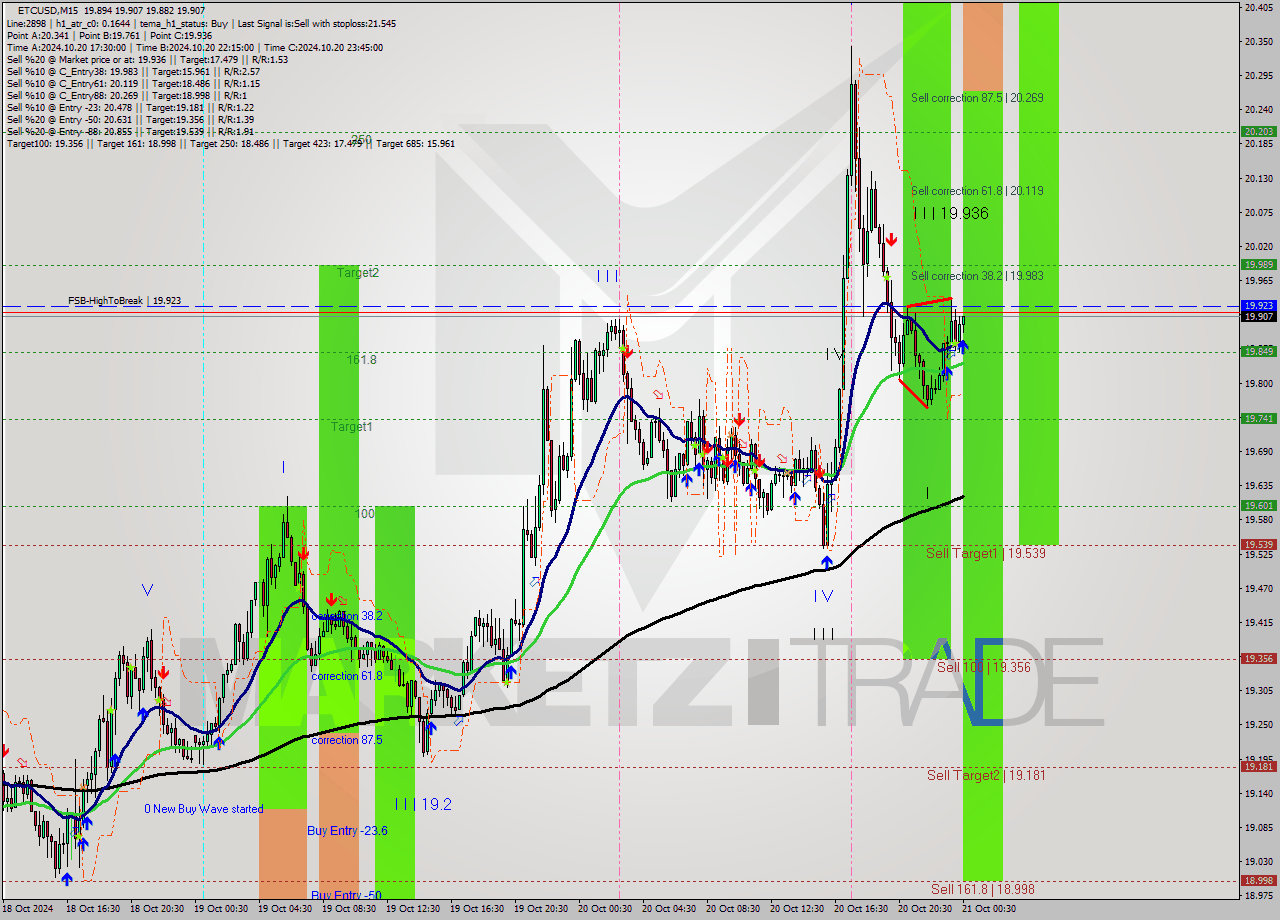Click the green 20.203 price tag

click(1258, 132)
